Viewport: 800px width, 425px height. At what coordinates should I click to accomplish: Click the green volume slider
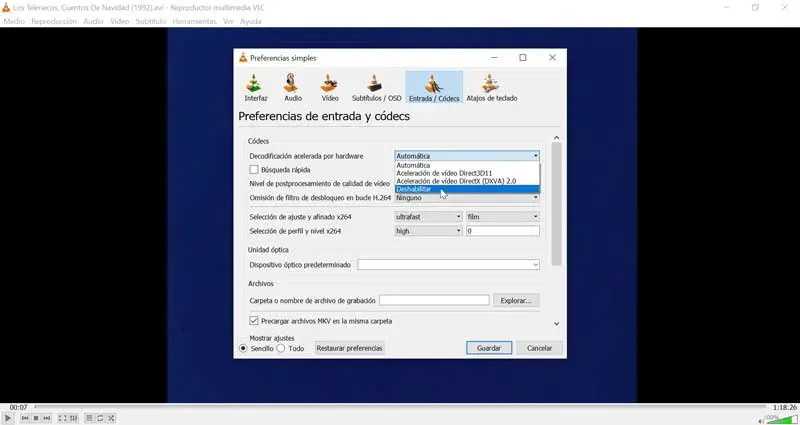coord(781,420)
